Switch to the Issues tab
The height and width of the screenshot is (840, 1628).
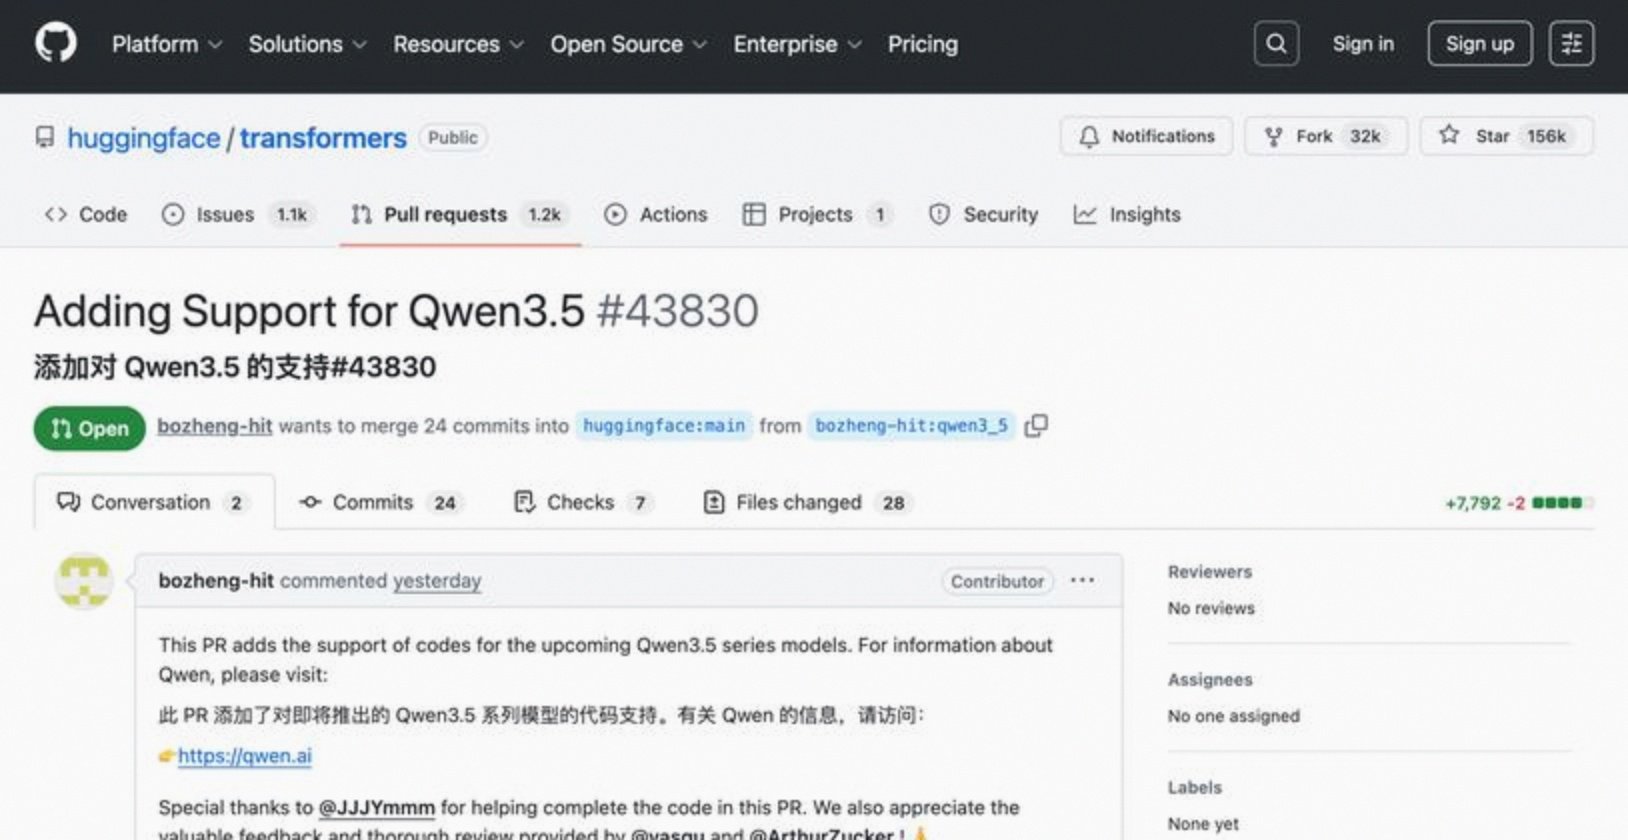coord(238,214)
